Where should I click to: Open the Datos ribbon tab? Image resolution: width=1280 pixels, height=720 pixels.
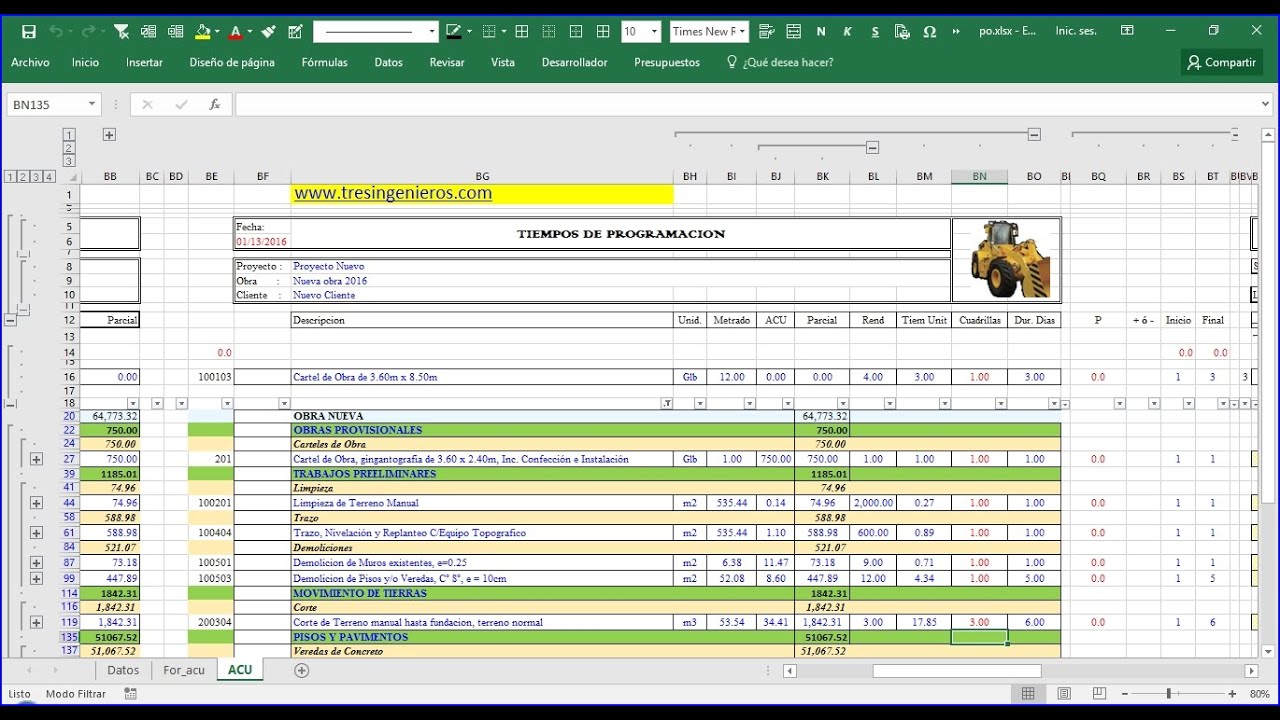point(389,62)
